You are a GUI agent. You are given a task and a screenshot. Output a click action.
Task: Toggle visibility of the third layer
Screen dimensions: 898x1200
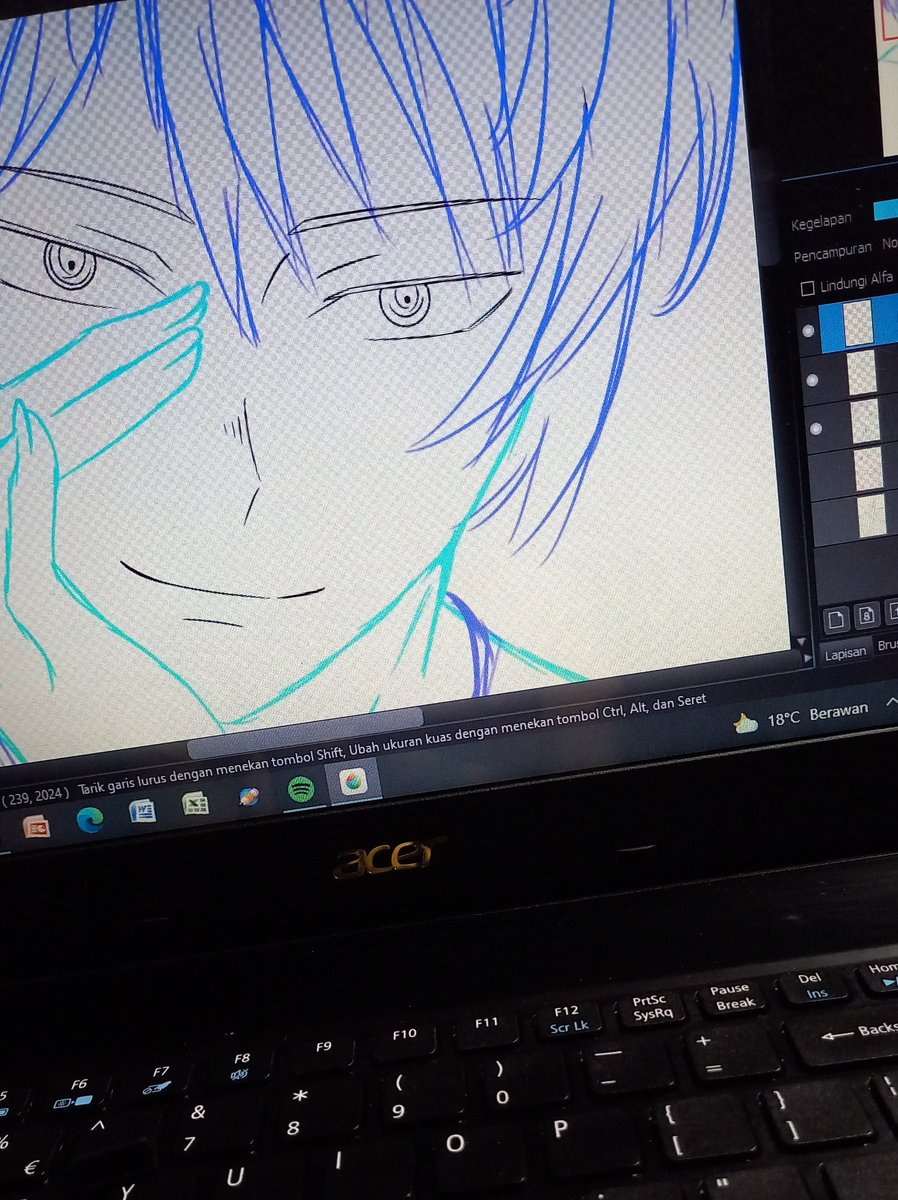814,429
